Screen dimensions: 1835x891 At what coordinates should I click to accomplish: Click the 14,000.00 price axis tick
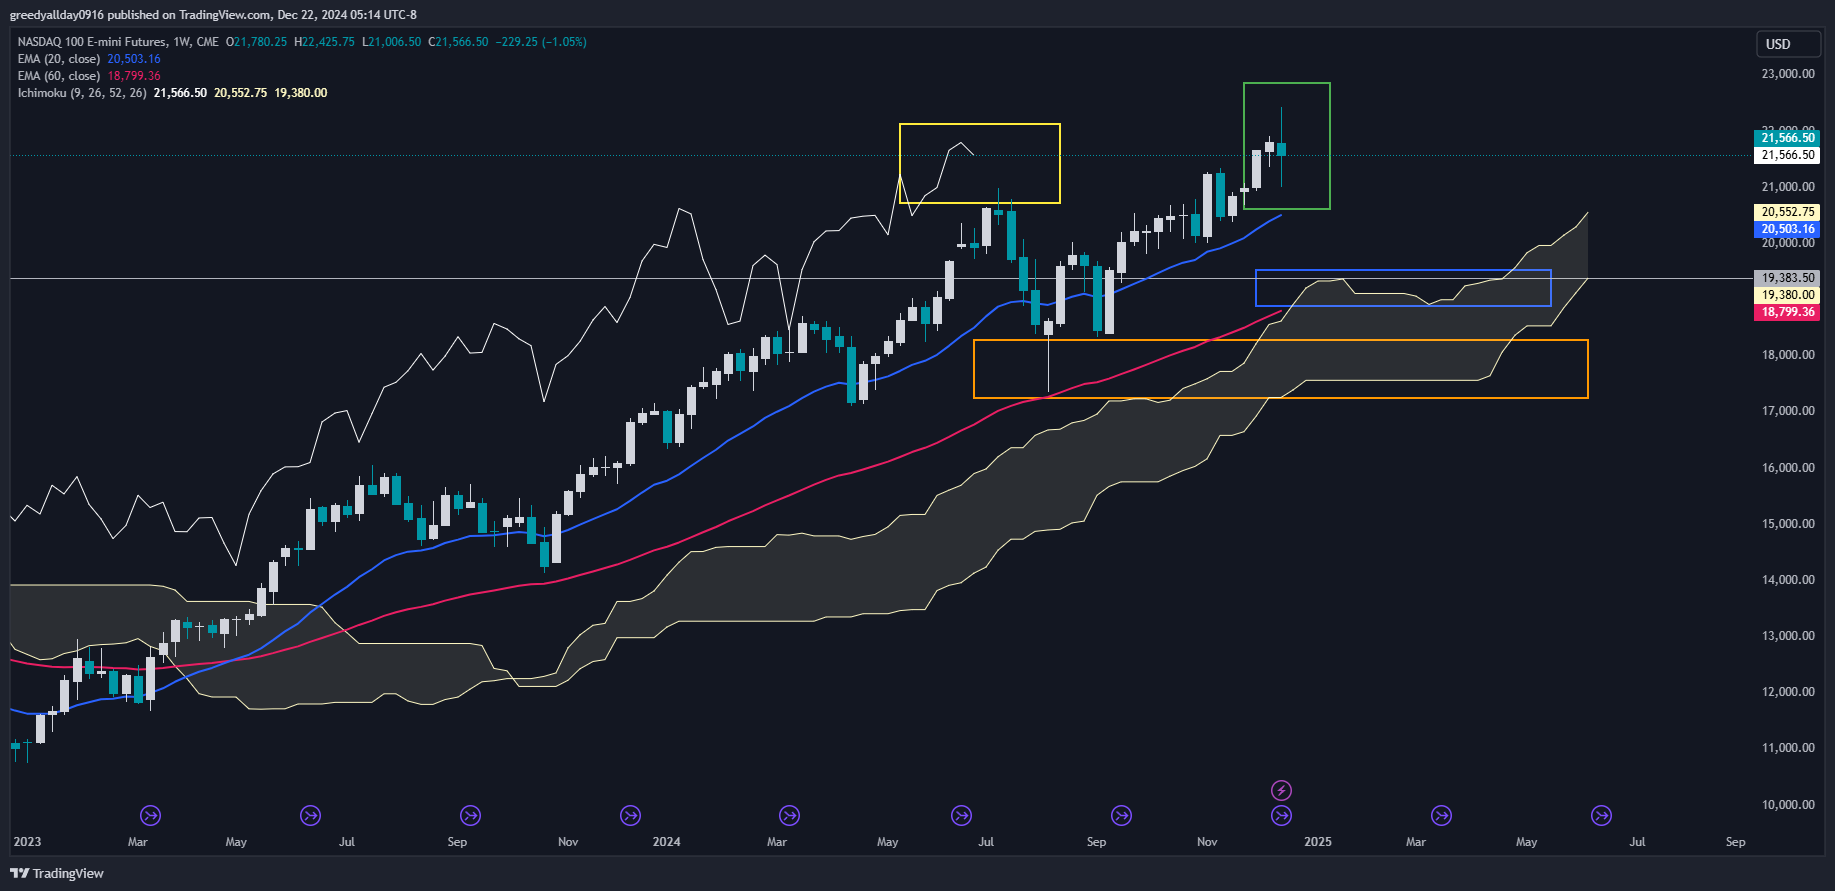[1788, 580]
